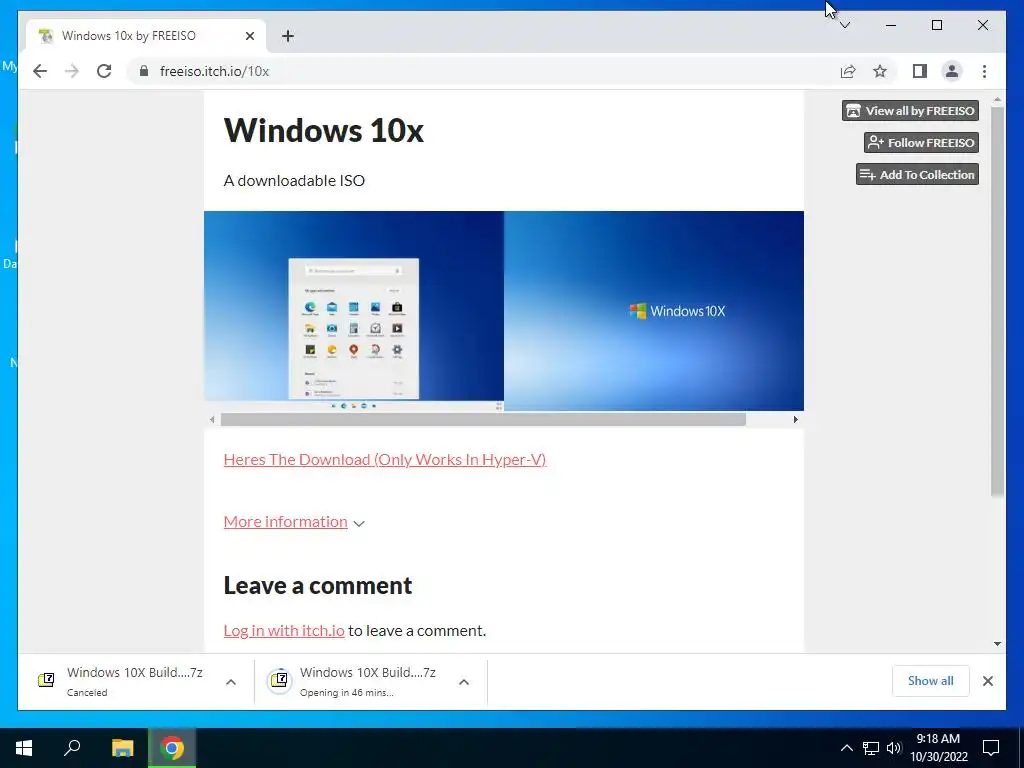This screenshot has width=1024, height=768.
Task: Click Opening in 46 mins status text
Action: pyautogui.click(x=347, y=692)
